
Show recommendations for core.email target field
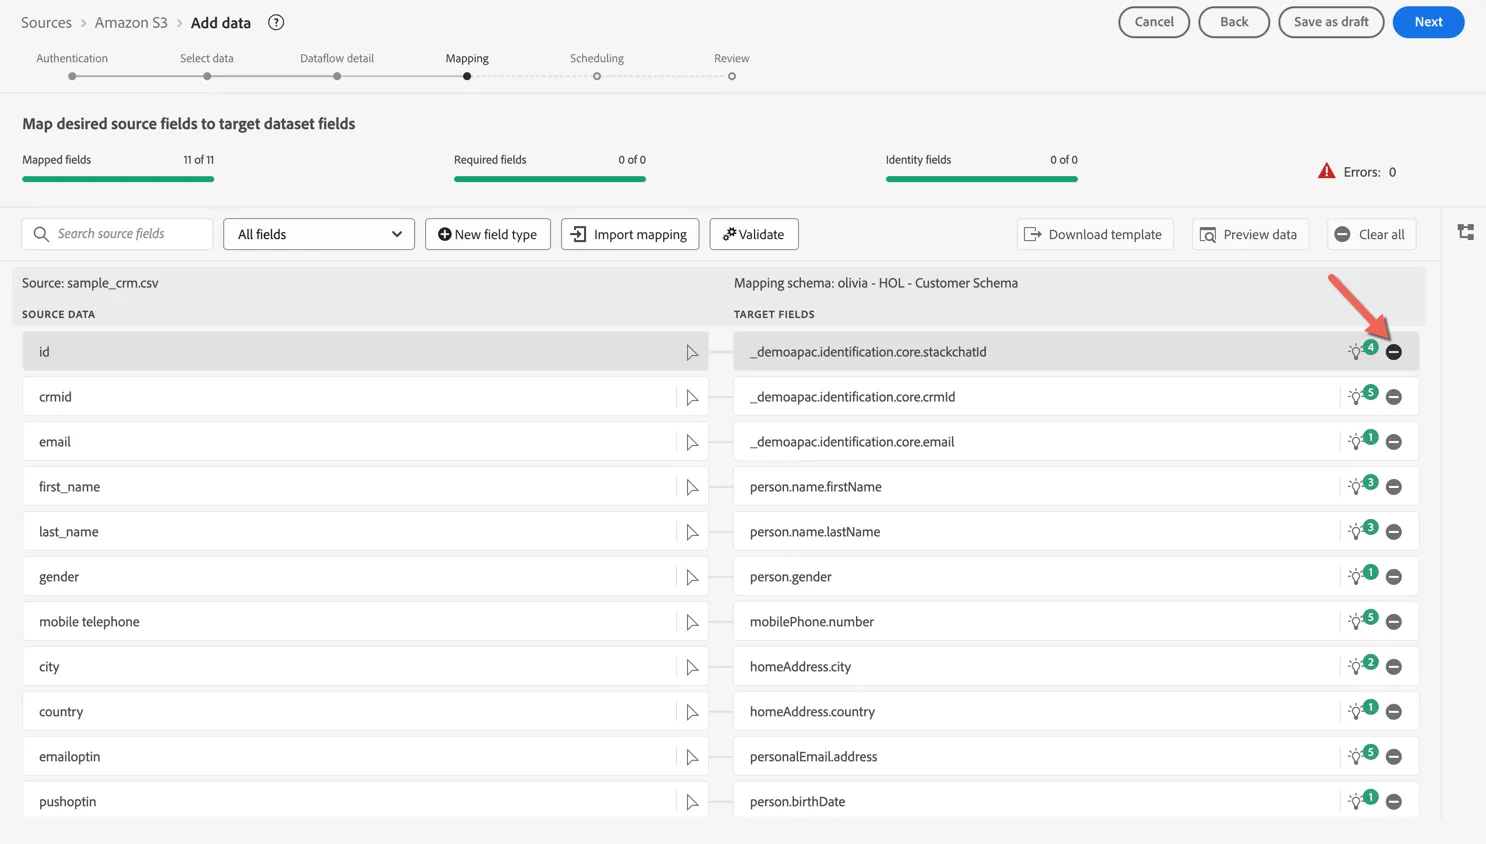1361,441
